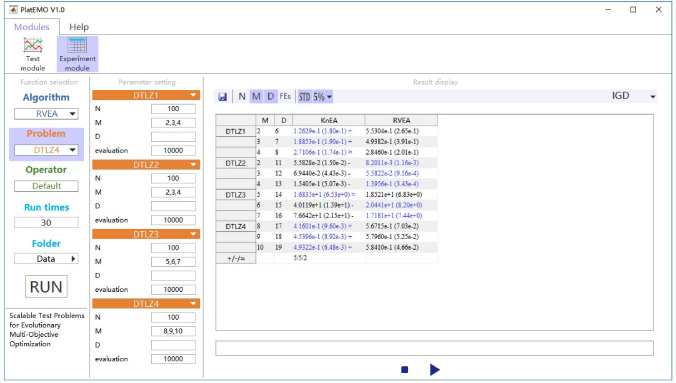676x383 pixels.
Task: Click the empty DTLZ2 D field
Action: [173, 206]
